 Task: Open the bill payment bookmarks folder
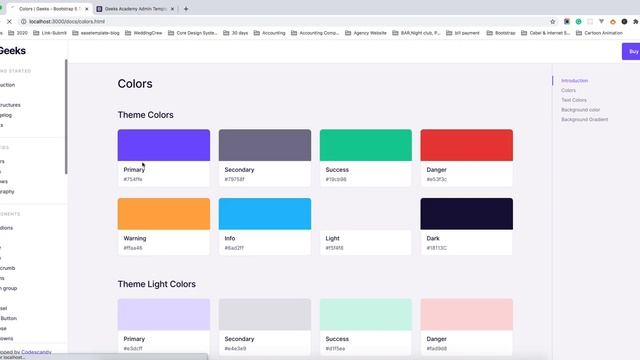(x=463, y=33)
